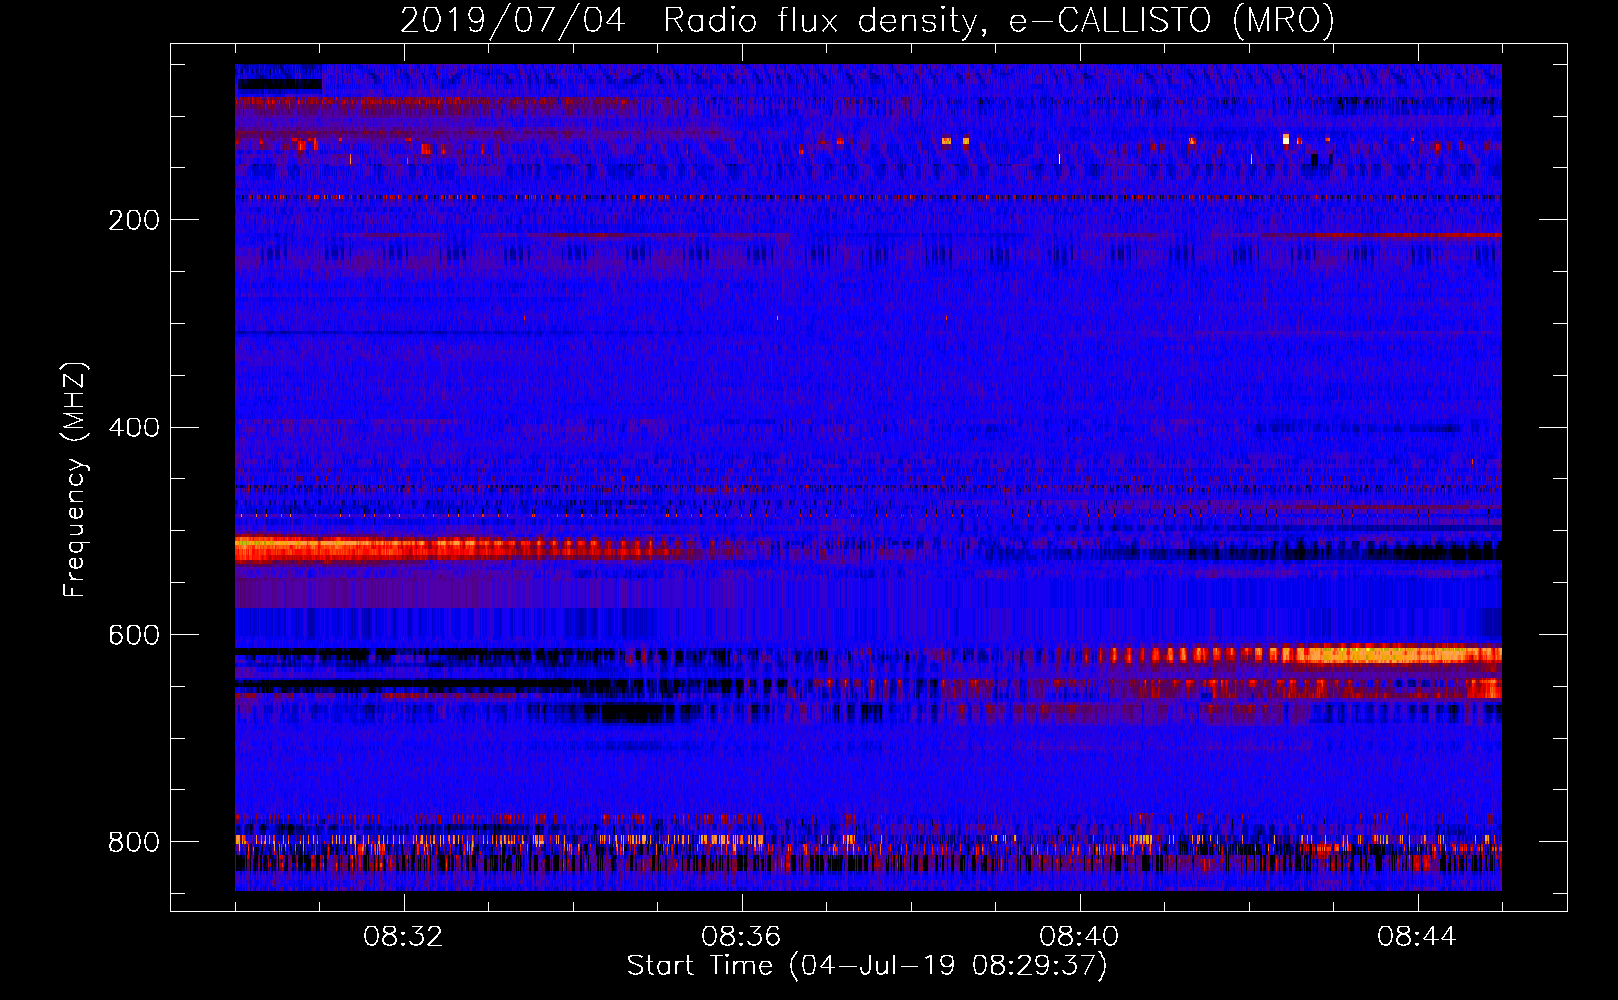Click the 400 frequency tick label

[133, 428]
